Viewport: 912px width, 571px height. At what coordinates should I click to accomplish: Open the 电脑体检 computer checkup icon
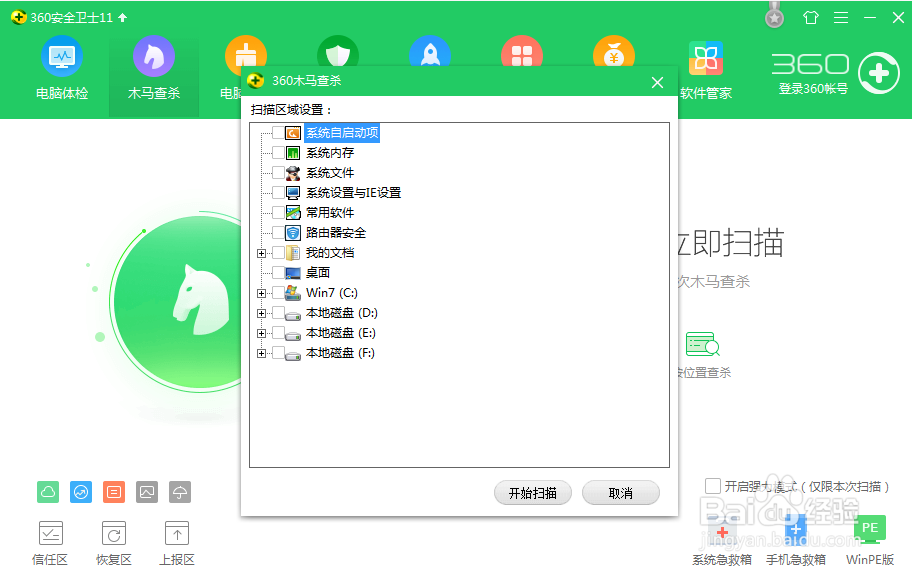[62, 56]
